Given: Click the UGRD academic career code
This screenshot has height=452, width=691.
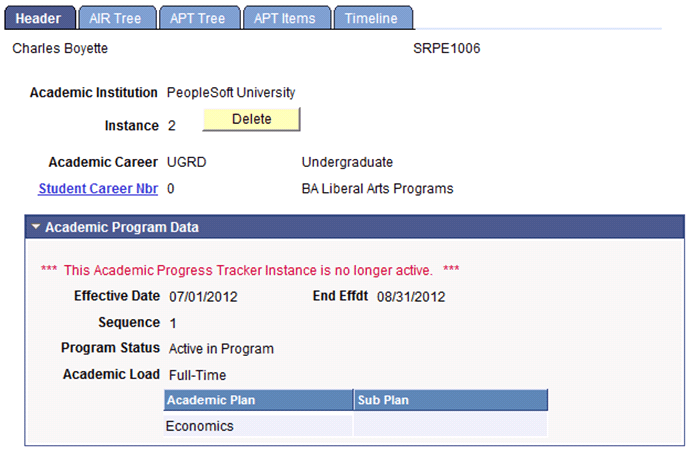Looking at the screenshot, I should coord(186,162).
